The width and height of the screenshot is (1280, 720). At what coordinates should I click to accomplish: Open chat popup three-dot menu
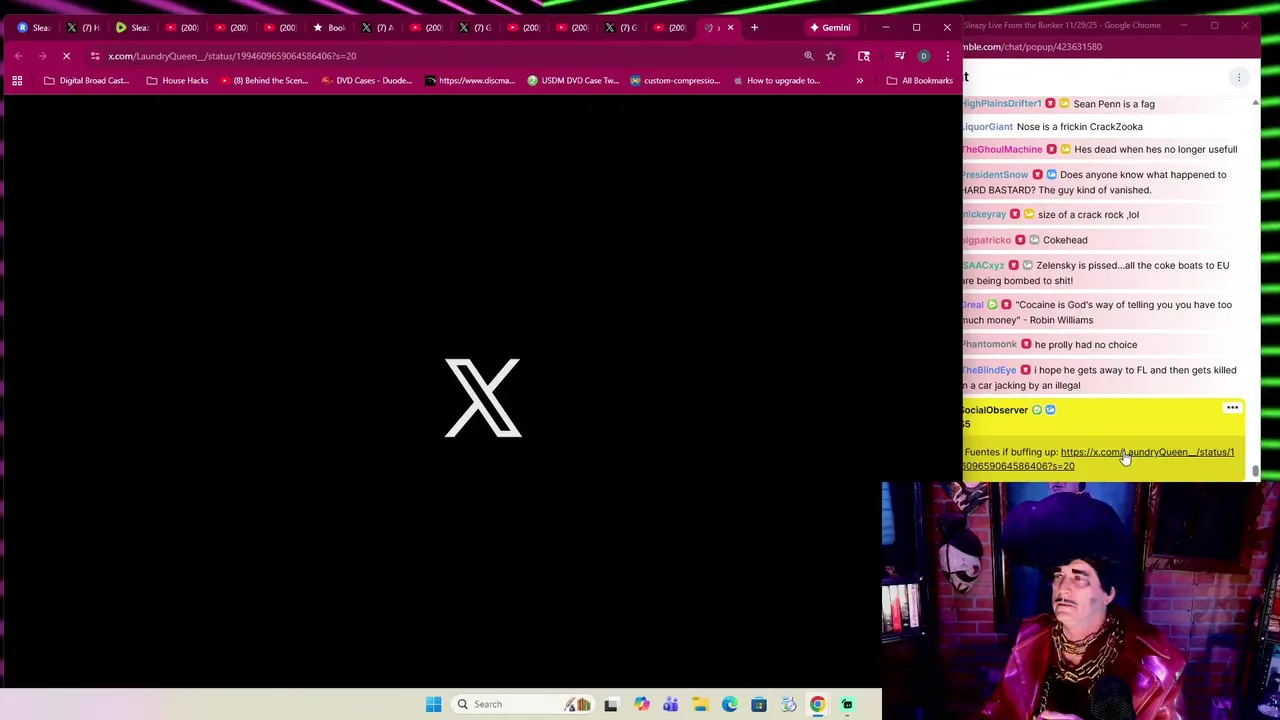click(x=1239, y=77)
